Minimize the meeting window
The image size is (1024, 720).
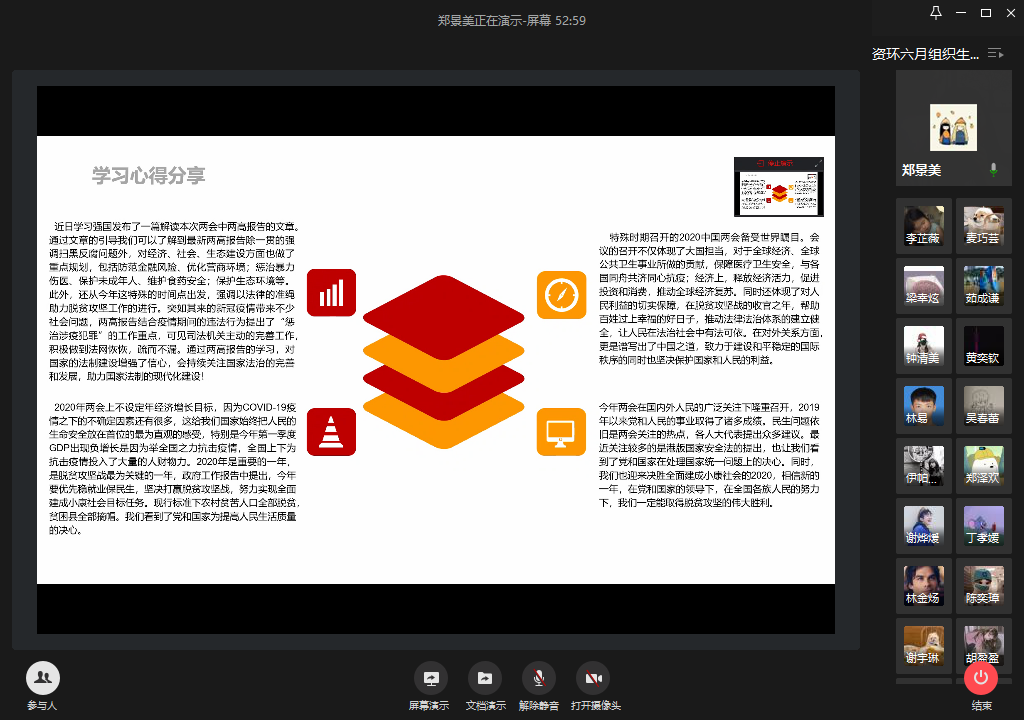point(961,12)
